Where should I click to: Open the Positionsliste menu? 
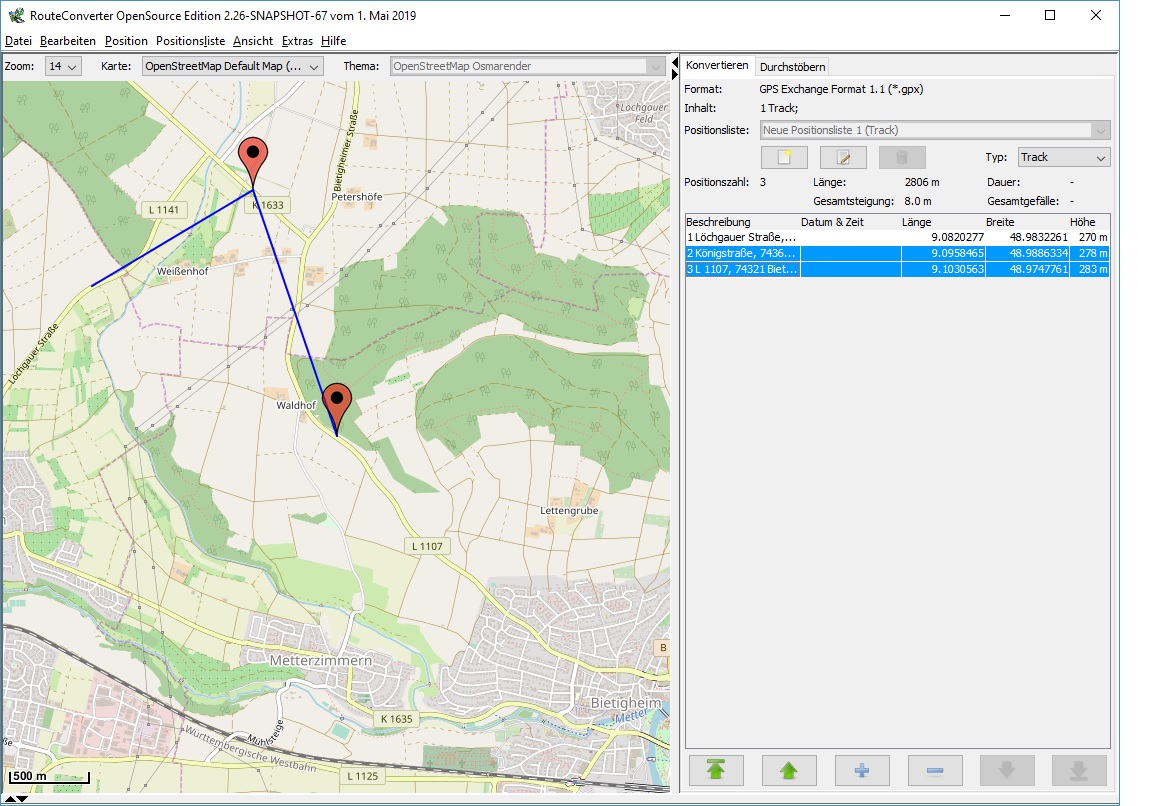tap(190, 41)
